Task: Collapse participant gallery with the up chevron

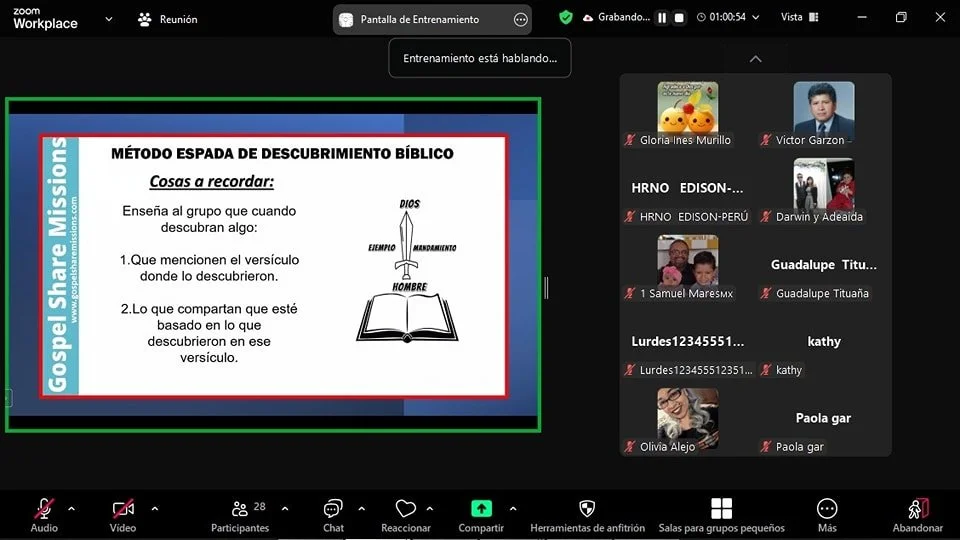Action: tap(756, 59)
